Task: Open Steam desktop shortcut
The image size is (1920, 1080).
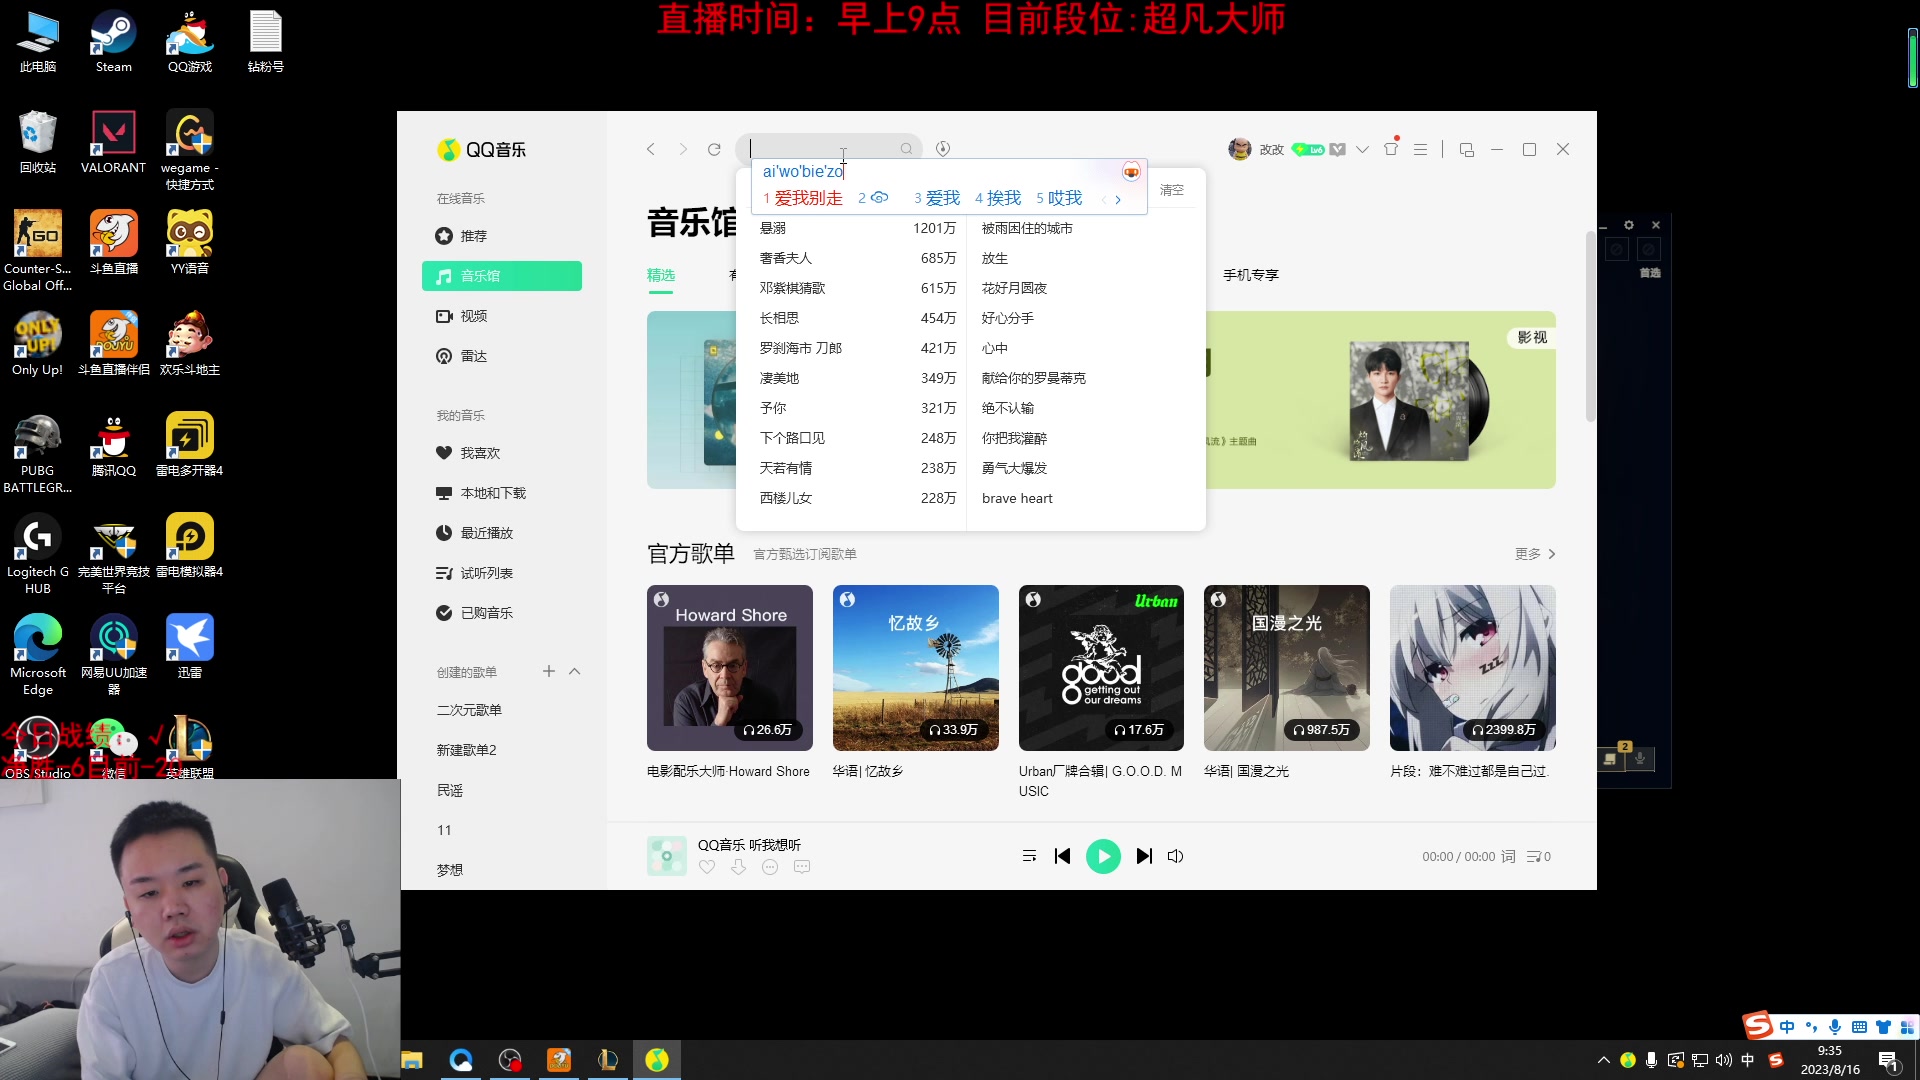Action: click(x=113, y=42)
